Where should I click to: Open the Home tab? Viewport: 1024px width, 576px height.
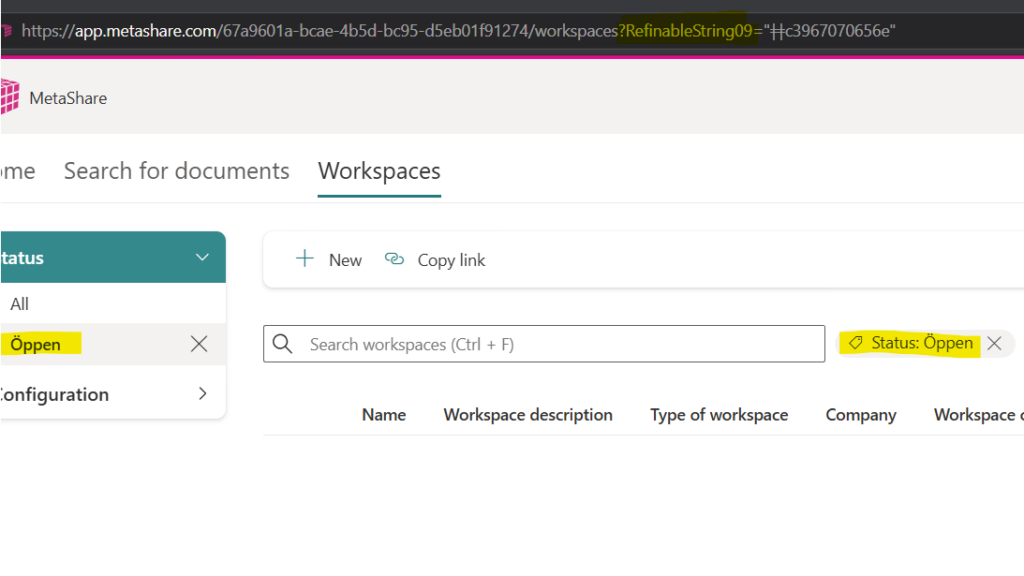18,171
